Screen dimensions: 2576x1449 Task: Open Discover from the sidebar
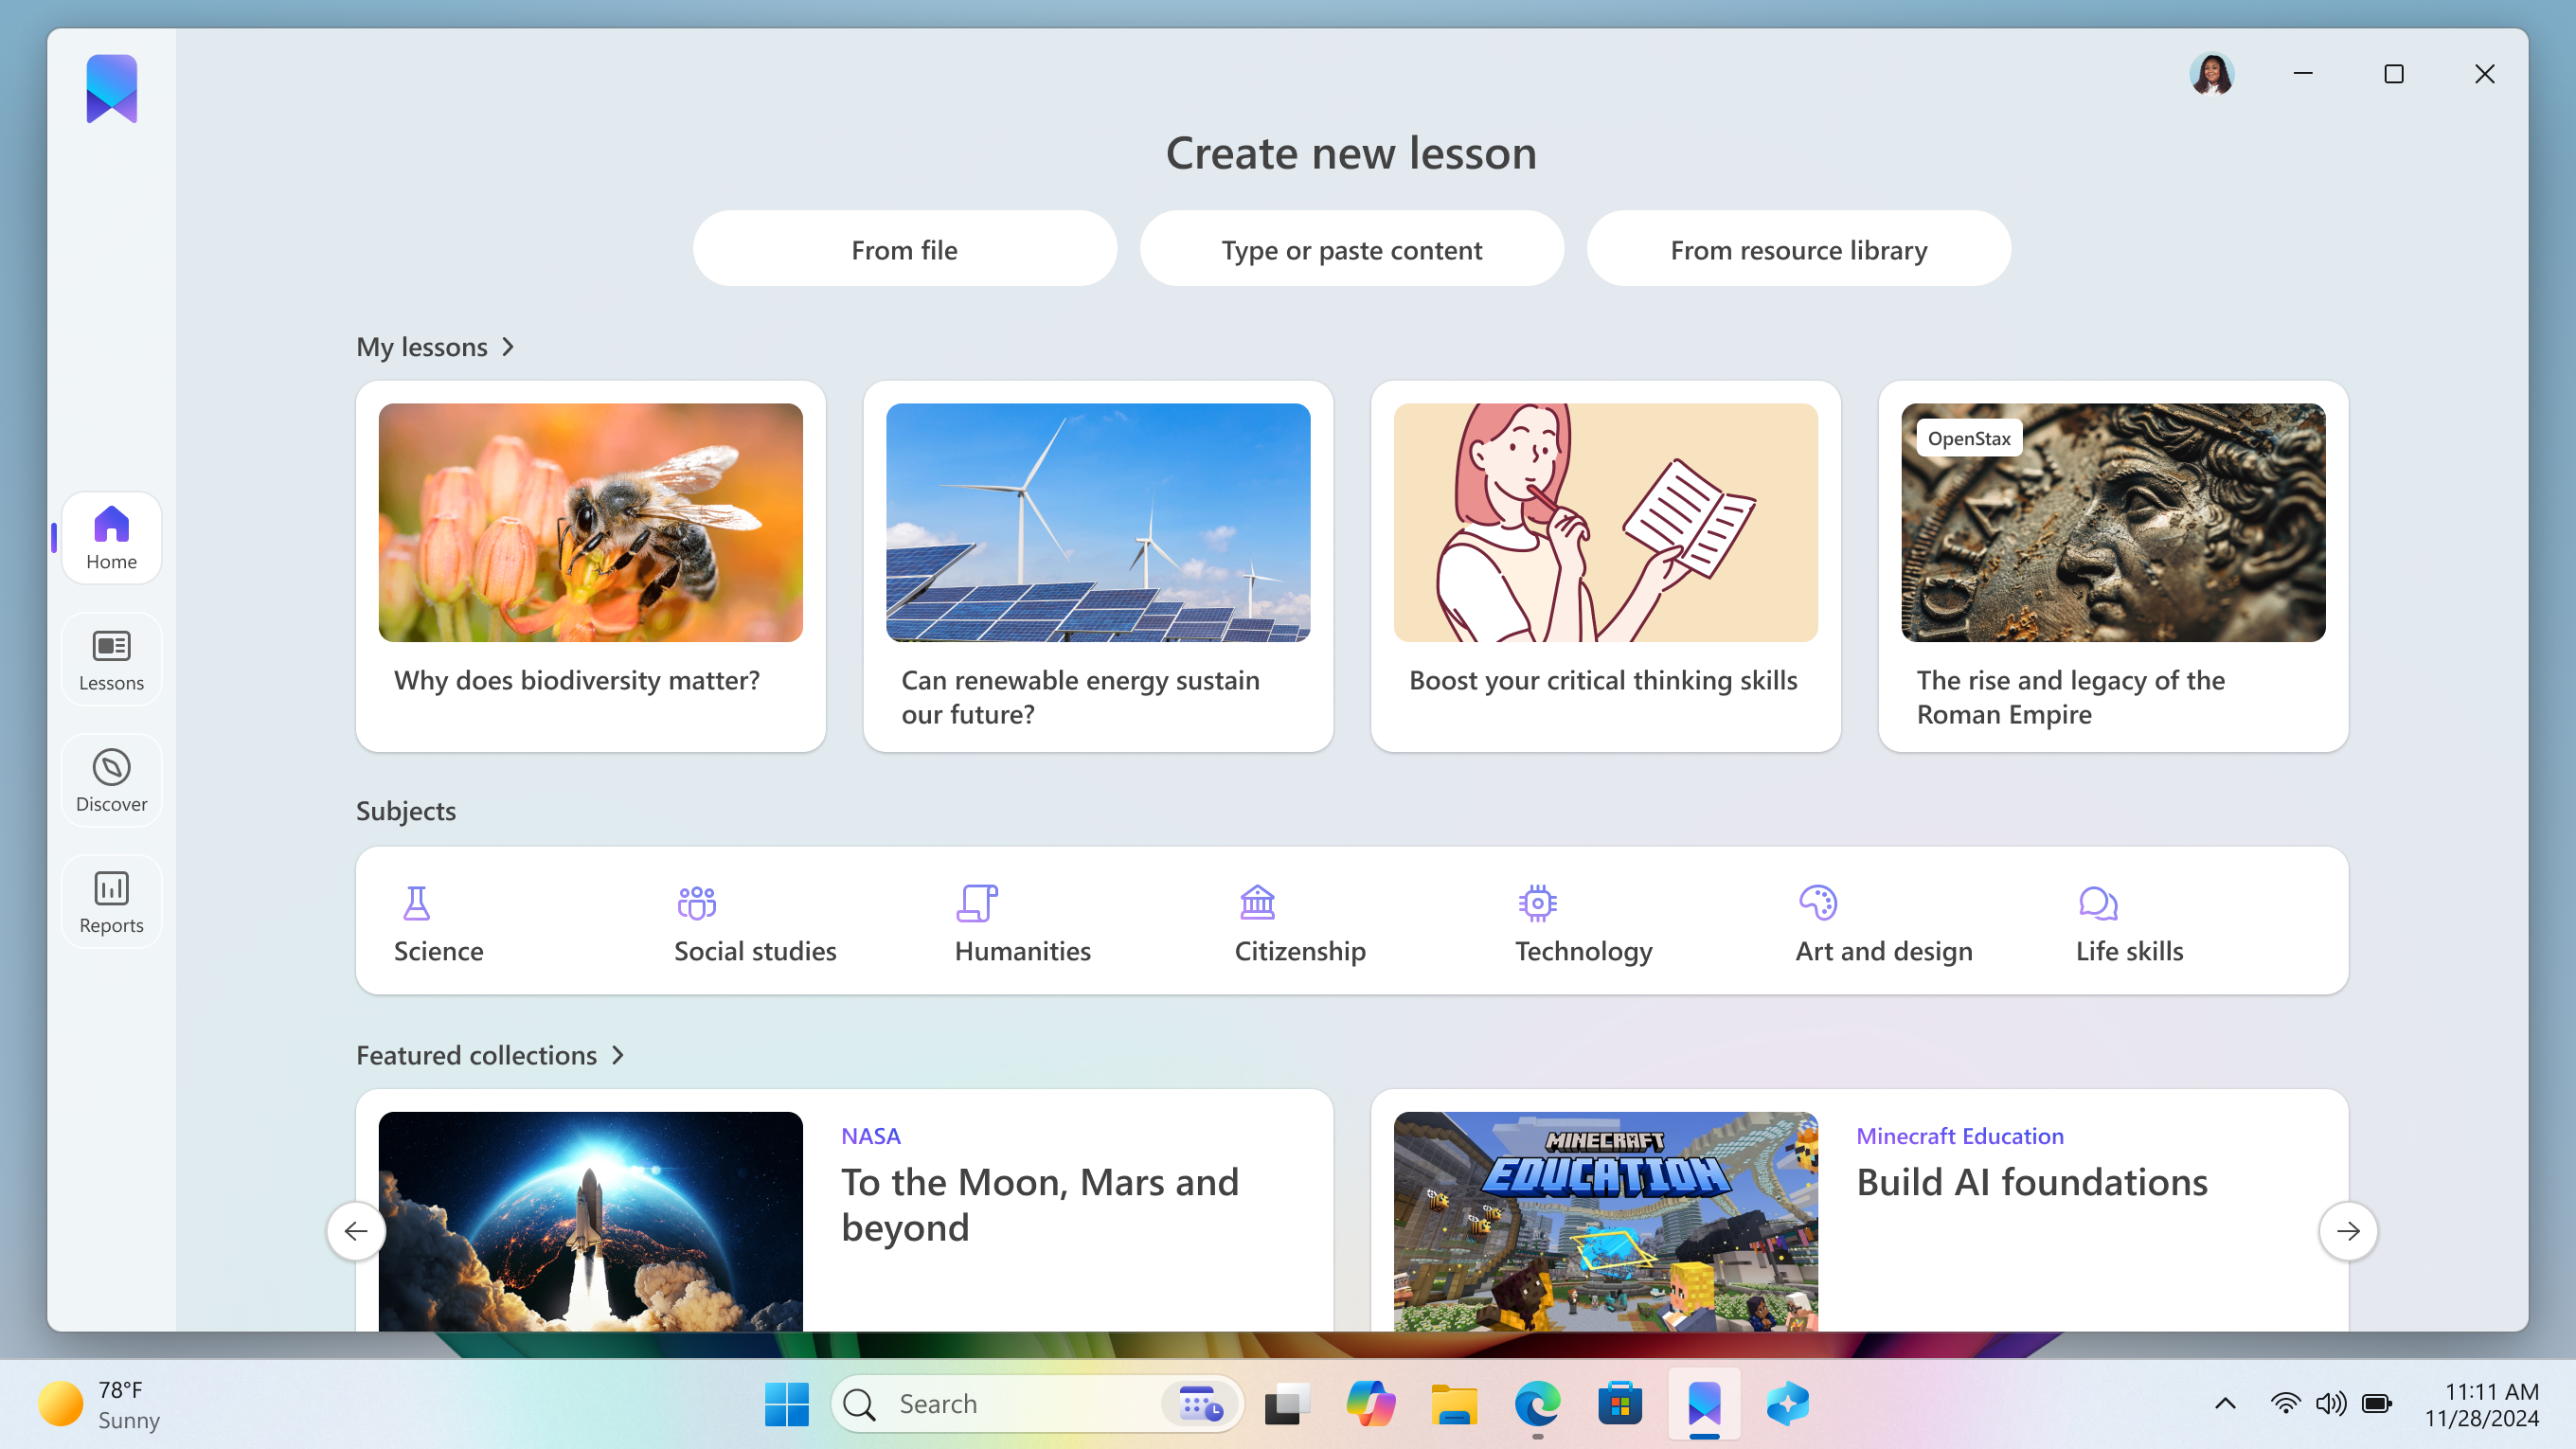click(x=110, y=781)
